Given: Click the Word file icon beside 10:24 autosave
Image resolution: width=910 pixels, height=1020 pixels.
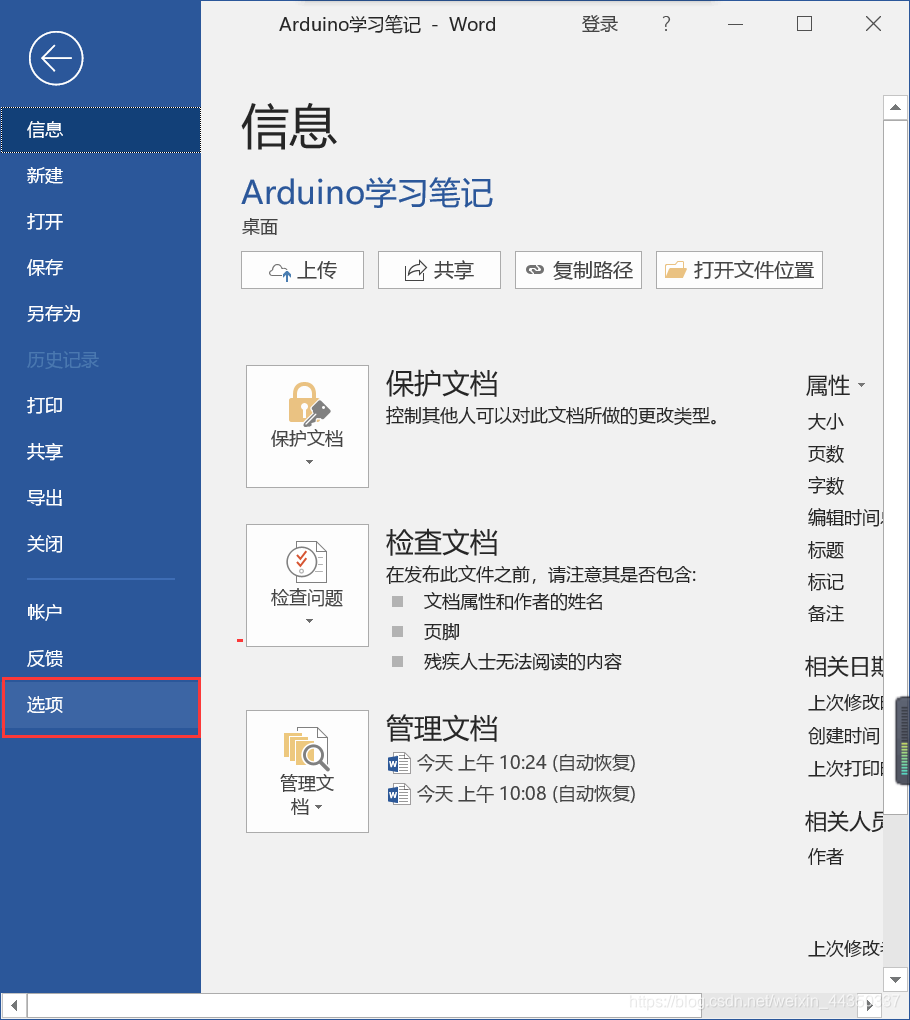Looking at the screenshot, I should point(399,762).
